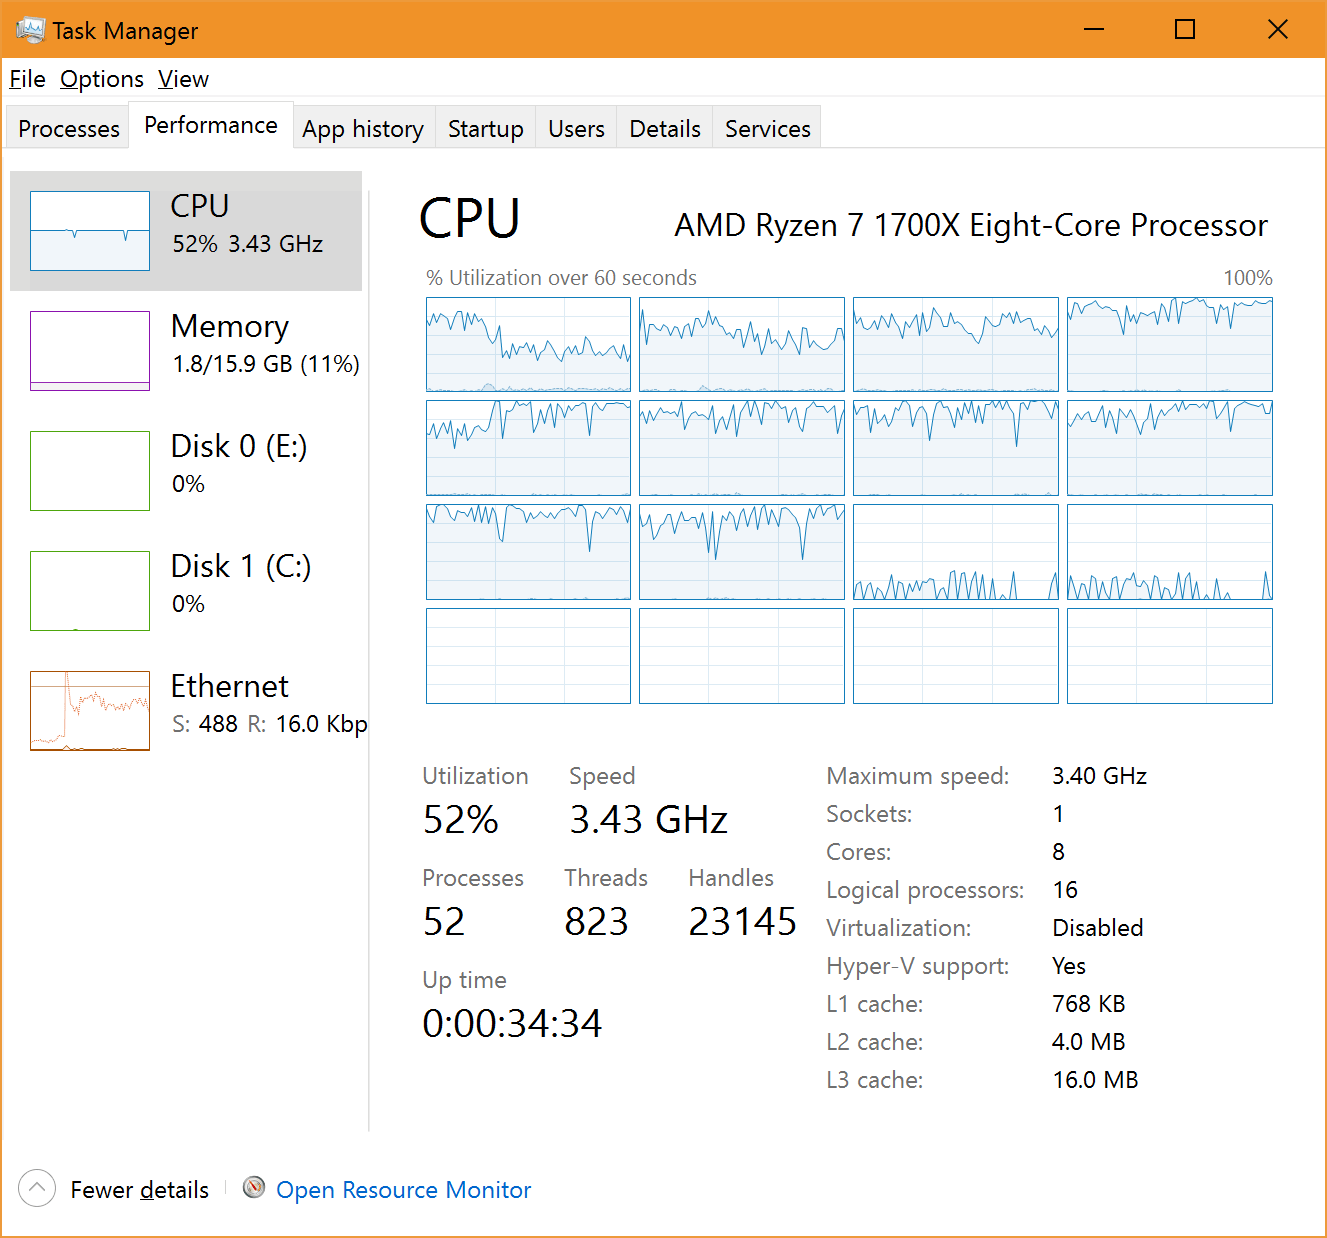The image size is (1327, 1238).
Task: Select the Memory mini graph in sidebar
Action: [x=90, y=351]
